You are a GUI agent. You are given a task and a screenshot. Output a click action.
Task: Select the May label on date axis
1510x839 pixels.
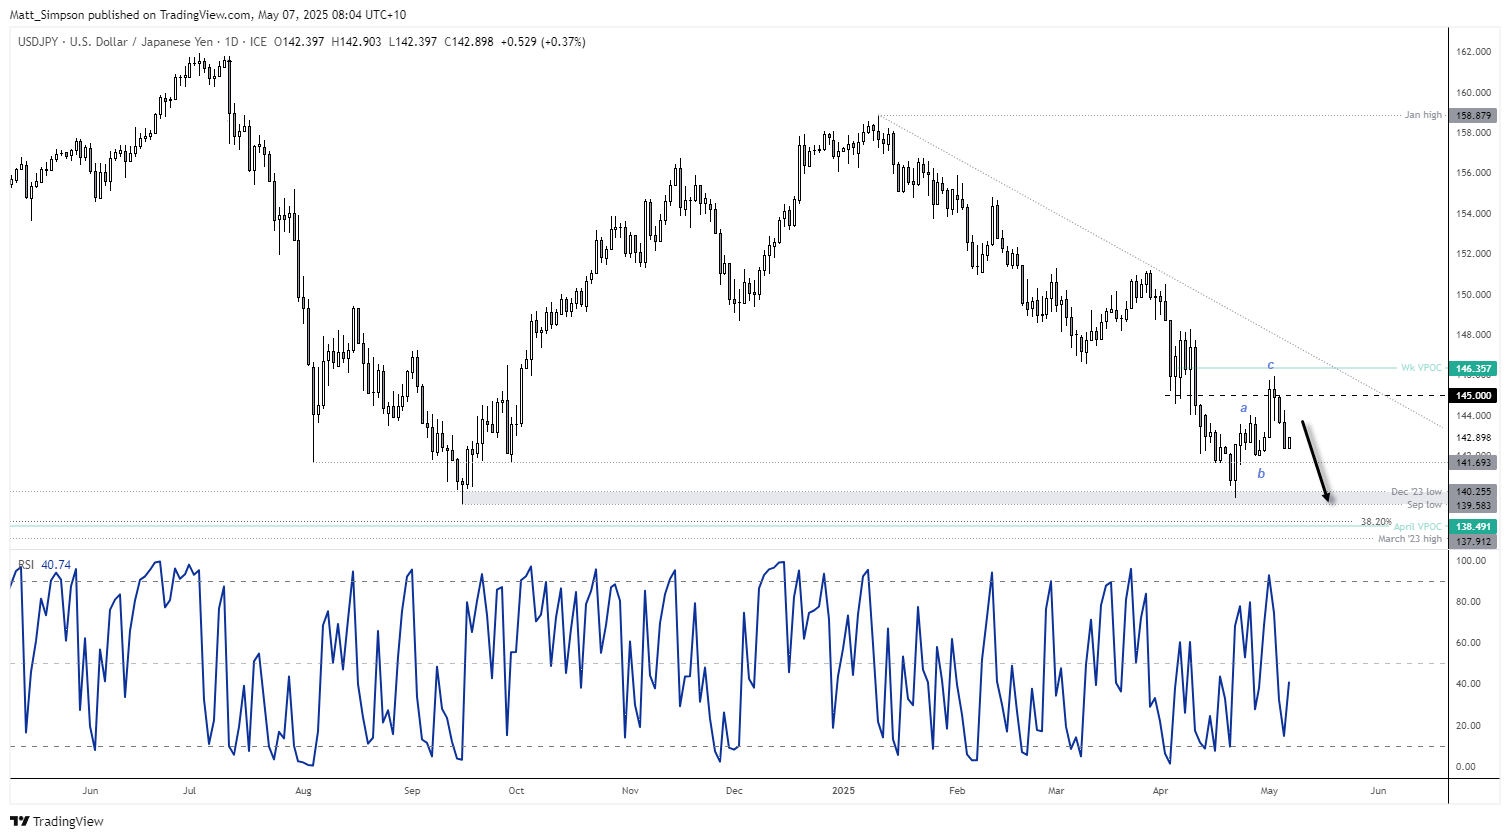1269,790
